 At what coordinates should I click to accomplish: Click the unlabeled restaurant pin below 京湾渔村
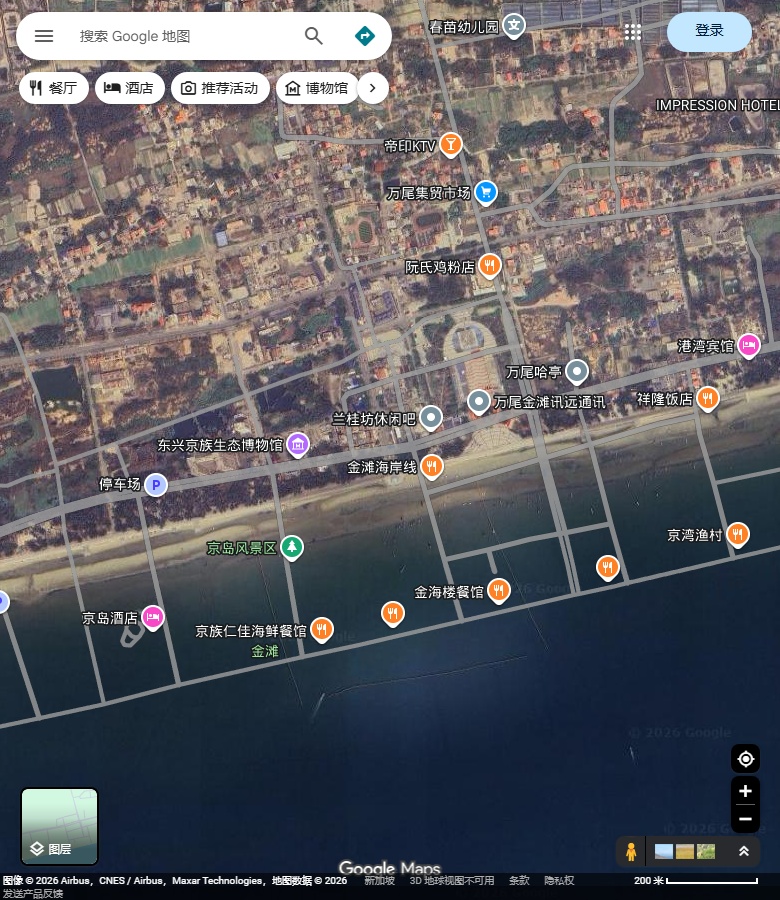[x=607, y=568]
